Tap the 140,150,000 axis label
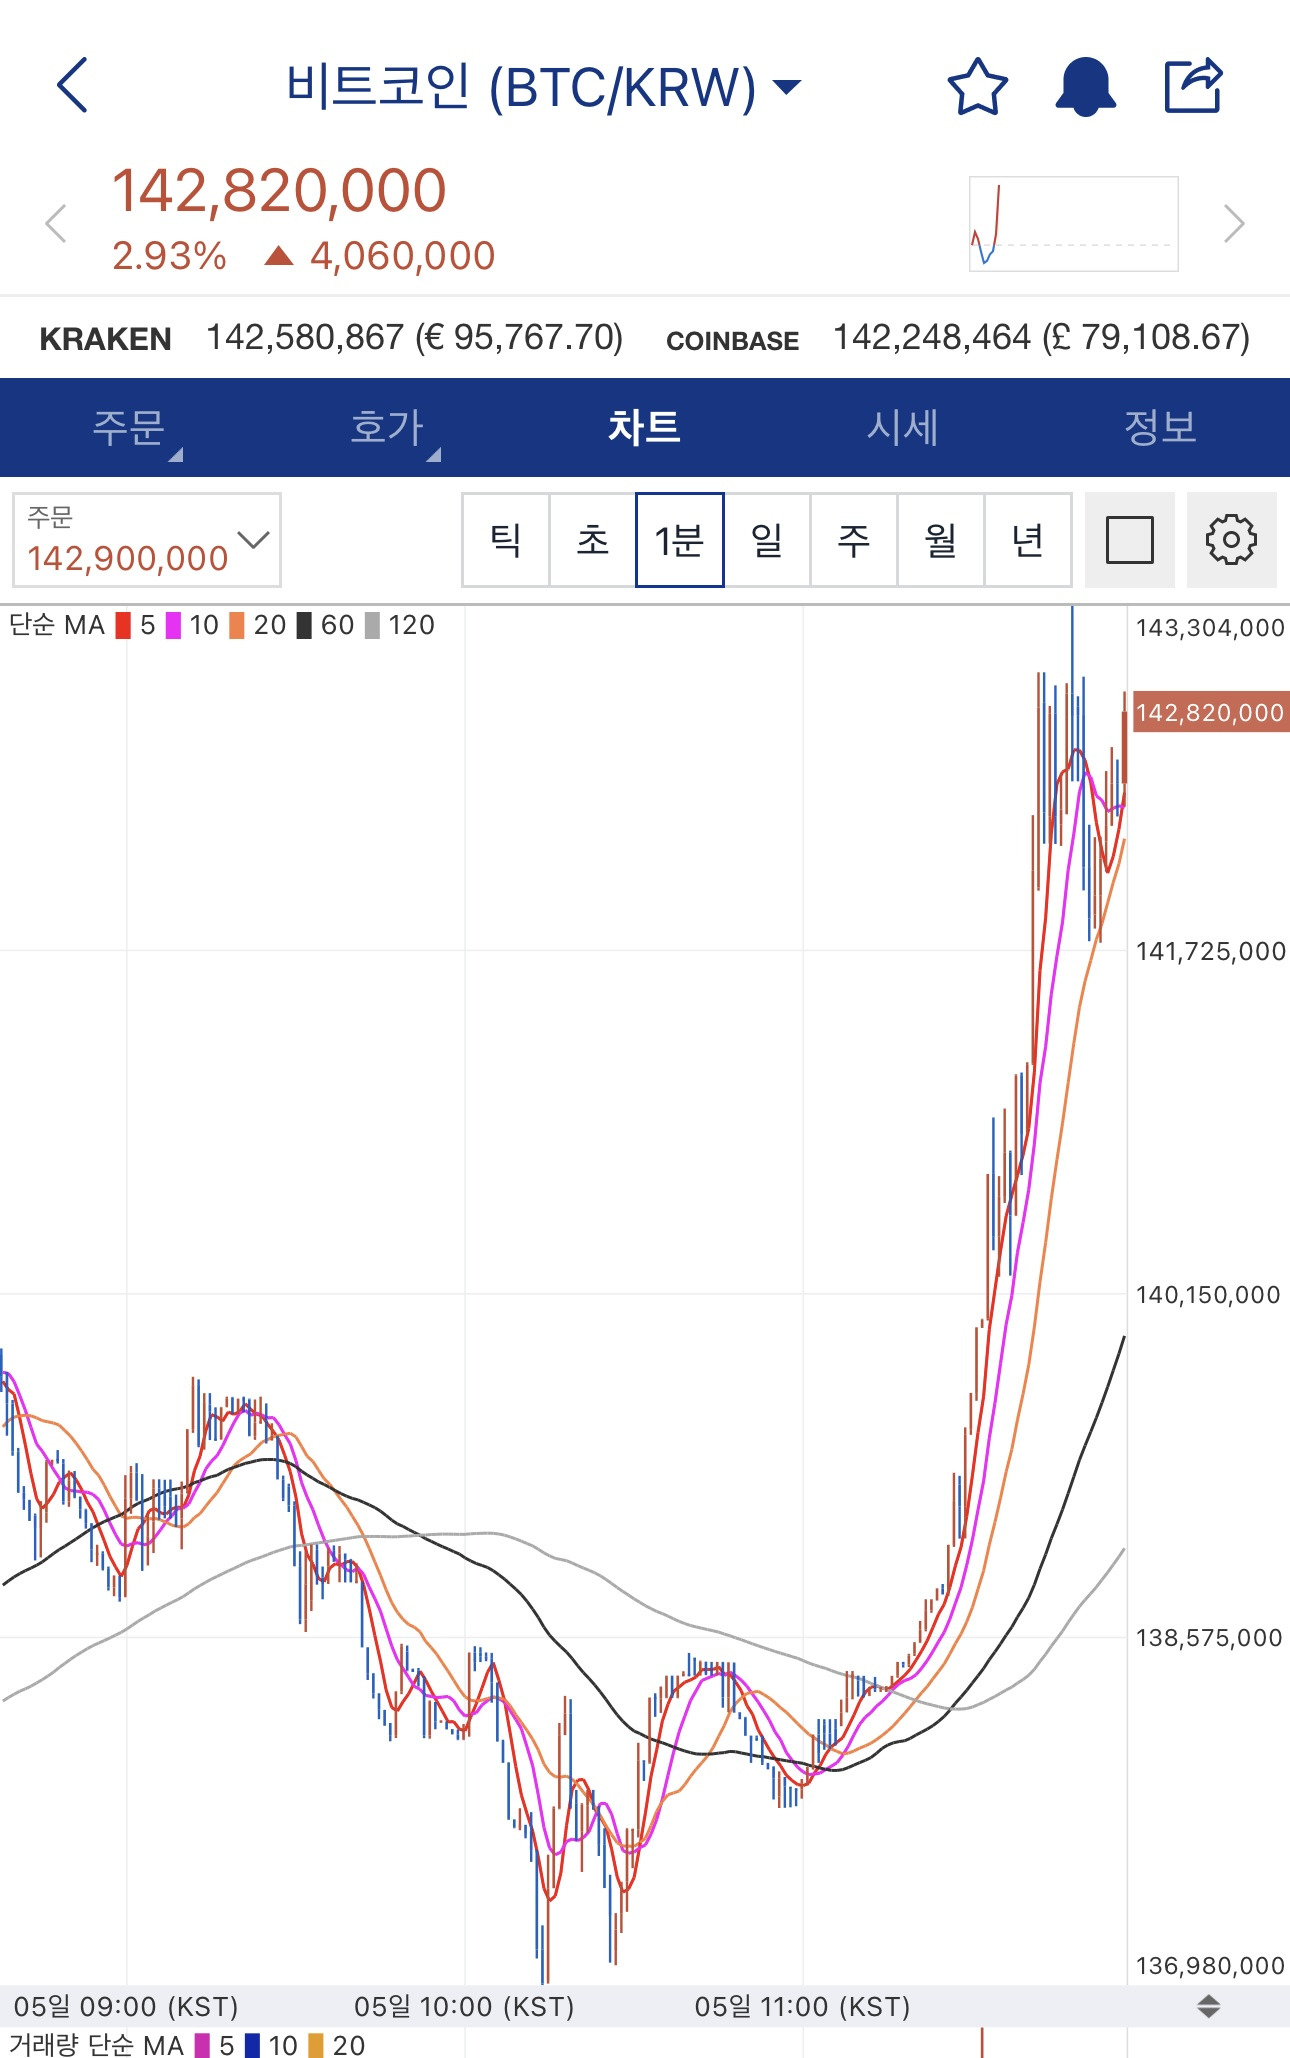Image resolution: width=1290 pixels, height=2058 pixels. pos(1208,1295)
